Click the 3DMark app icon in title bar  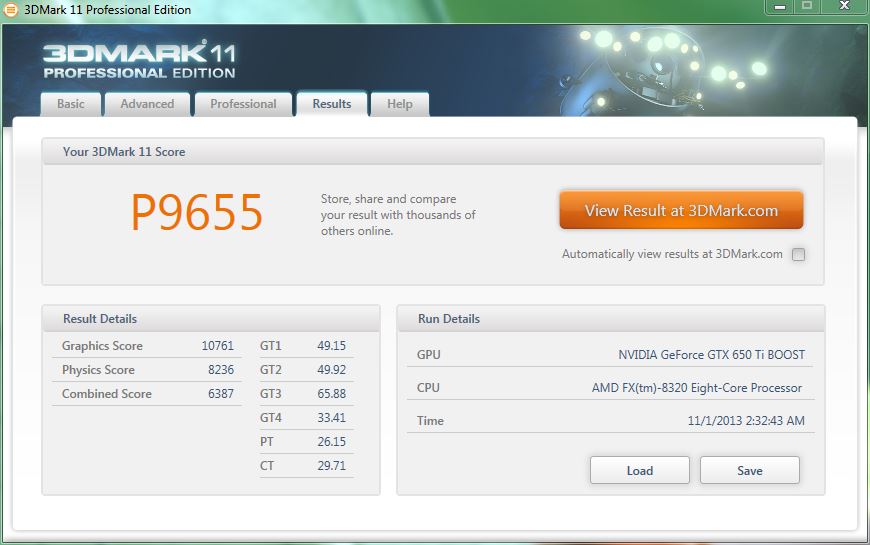pyautogui.click(x=10, y=9)
